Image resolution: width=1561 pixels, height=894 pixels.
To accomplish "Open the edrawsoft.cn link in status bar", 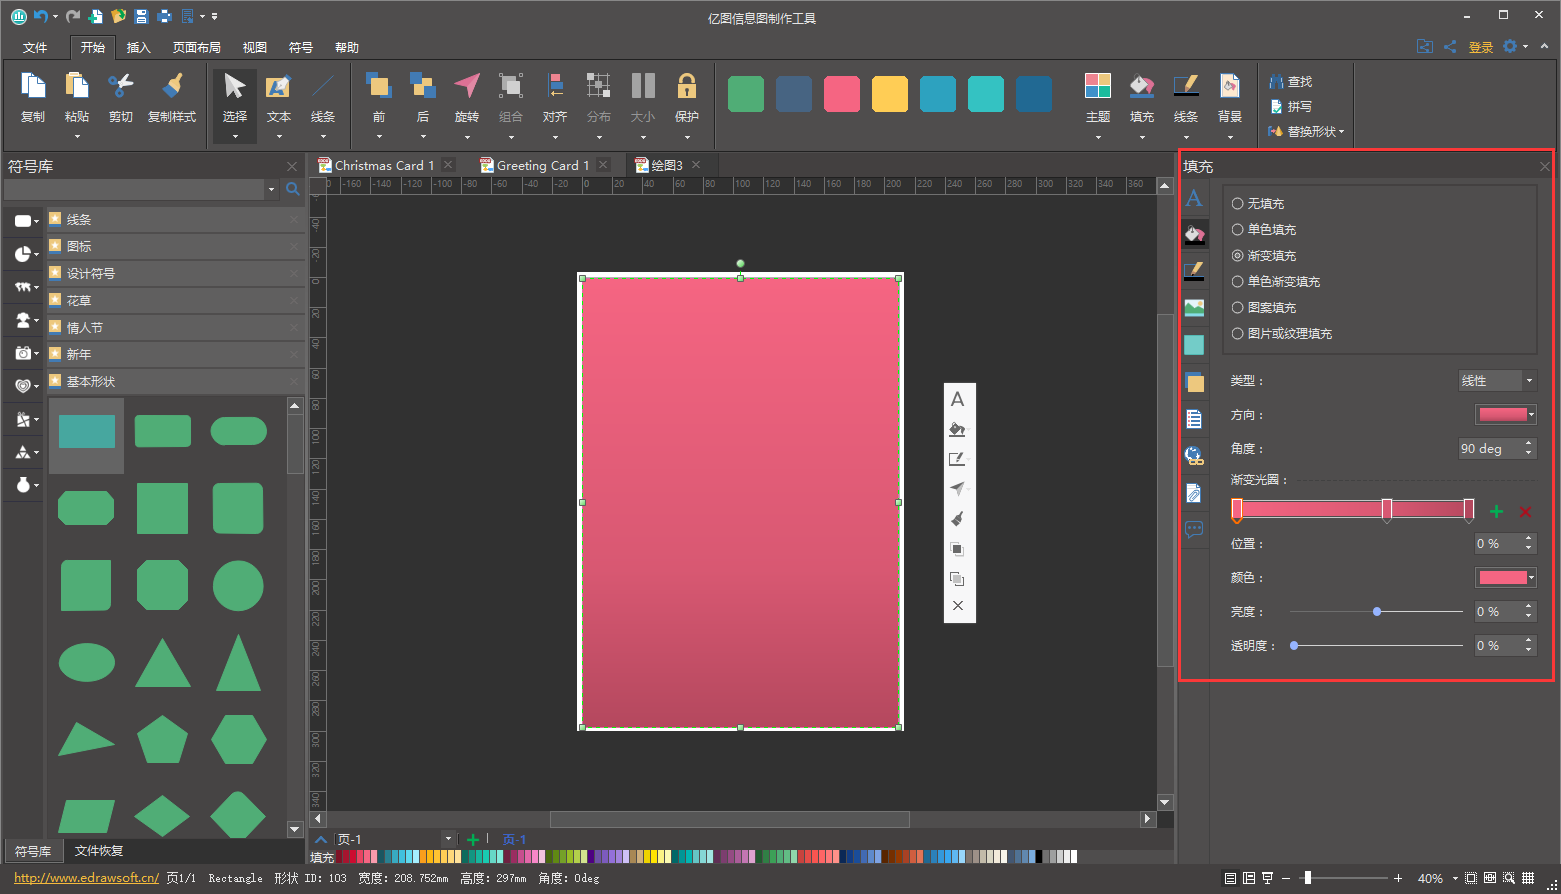I will (86, 878).
